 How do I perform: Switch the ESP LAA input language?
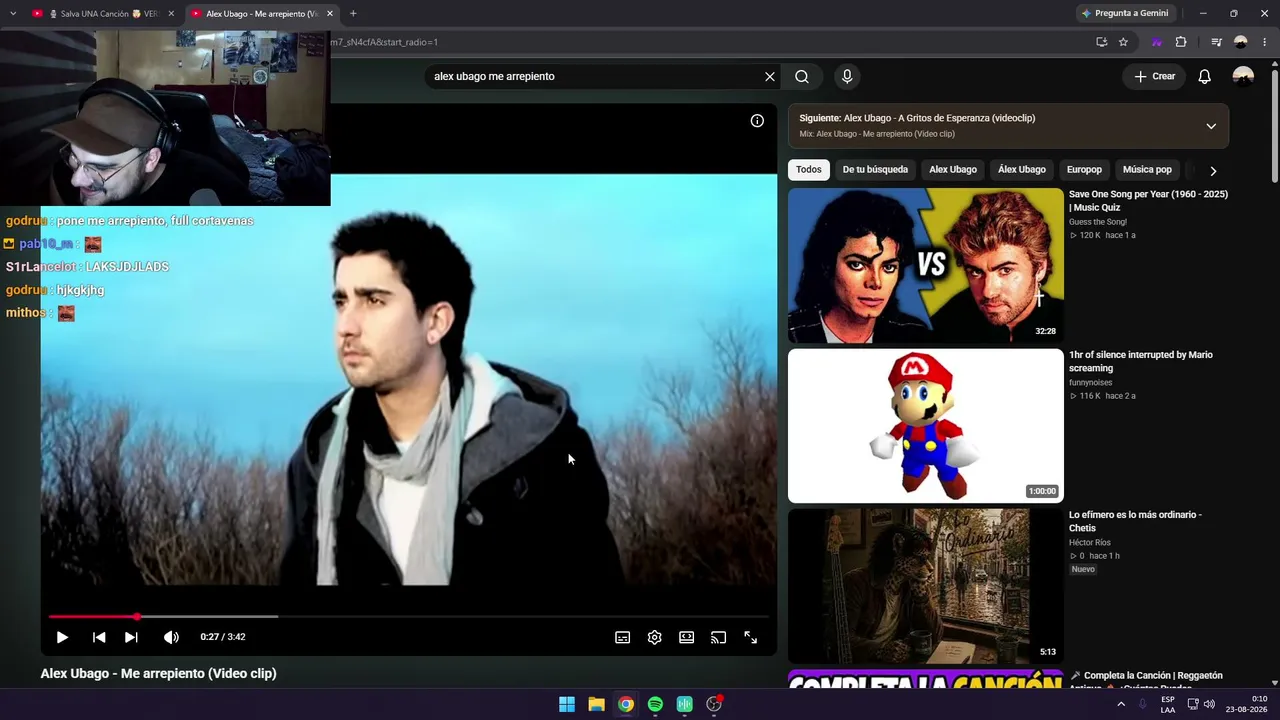[1168, 704]
